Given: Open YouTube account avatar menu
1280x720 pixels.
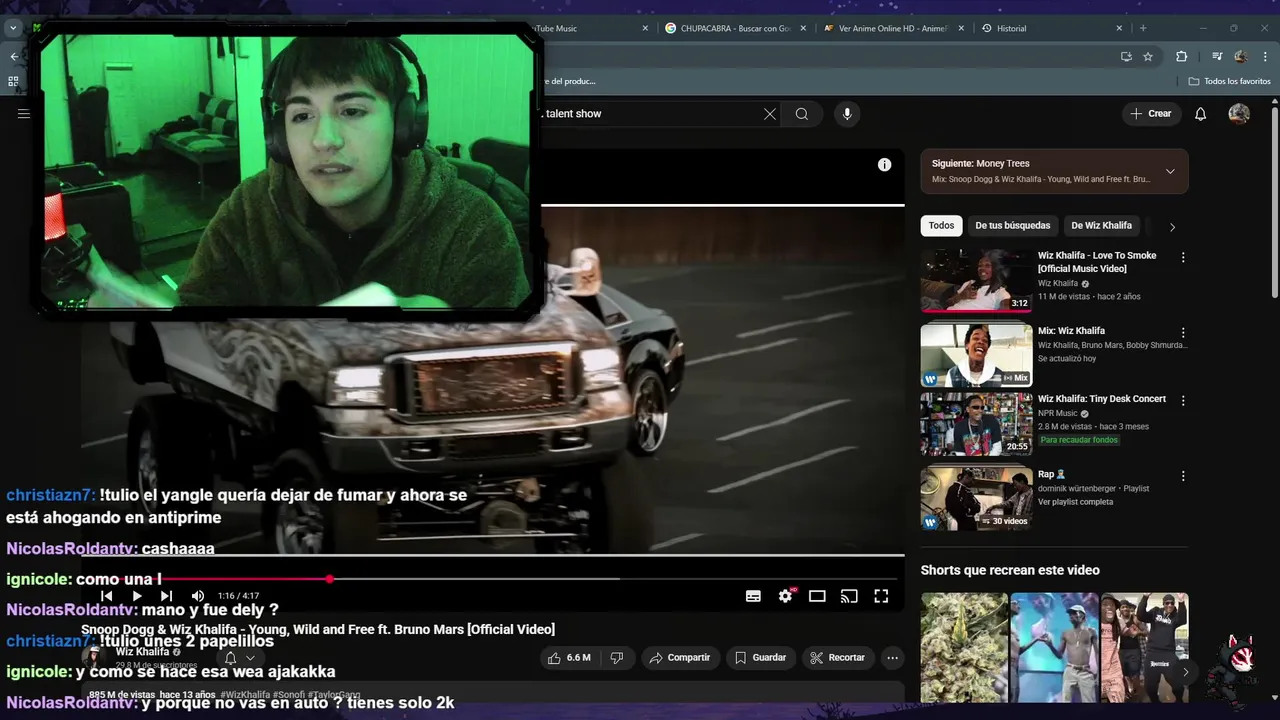Looking at the screenshot, I should coord(1239,114).
